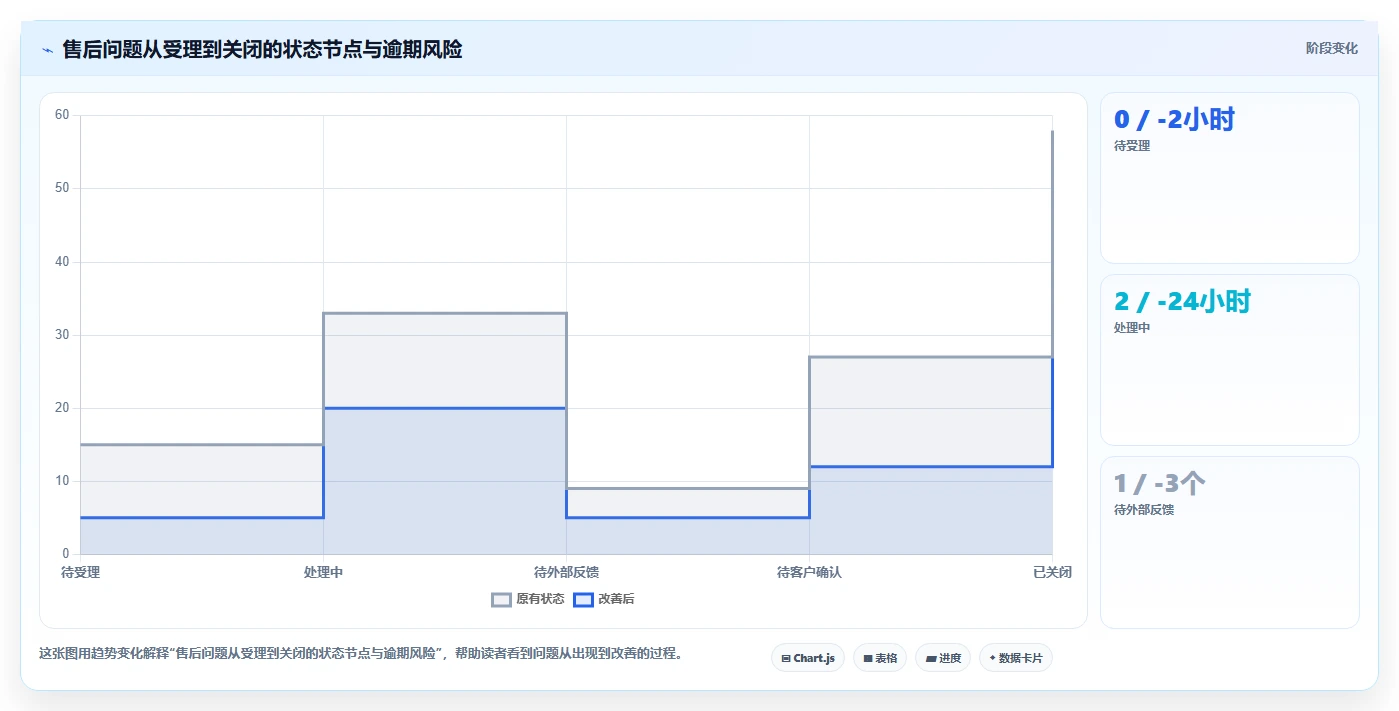Open the 待外部反馈 card showing 1 / -3个
Screen dimensions: 1399x711
1230,542
